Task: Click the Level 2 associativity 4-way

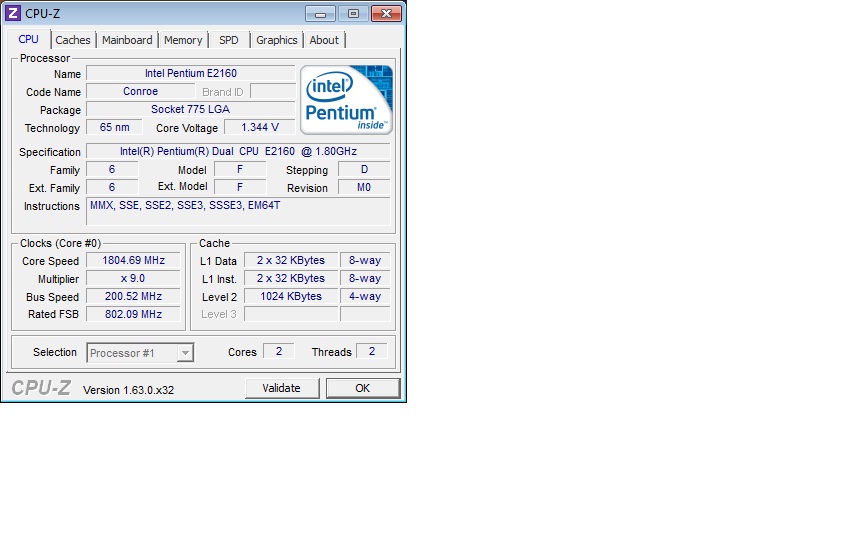Action: point(365,296)
